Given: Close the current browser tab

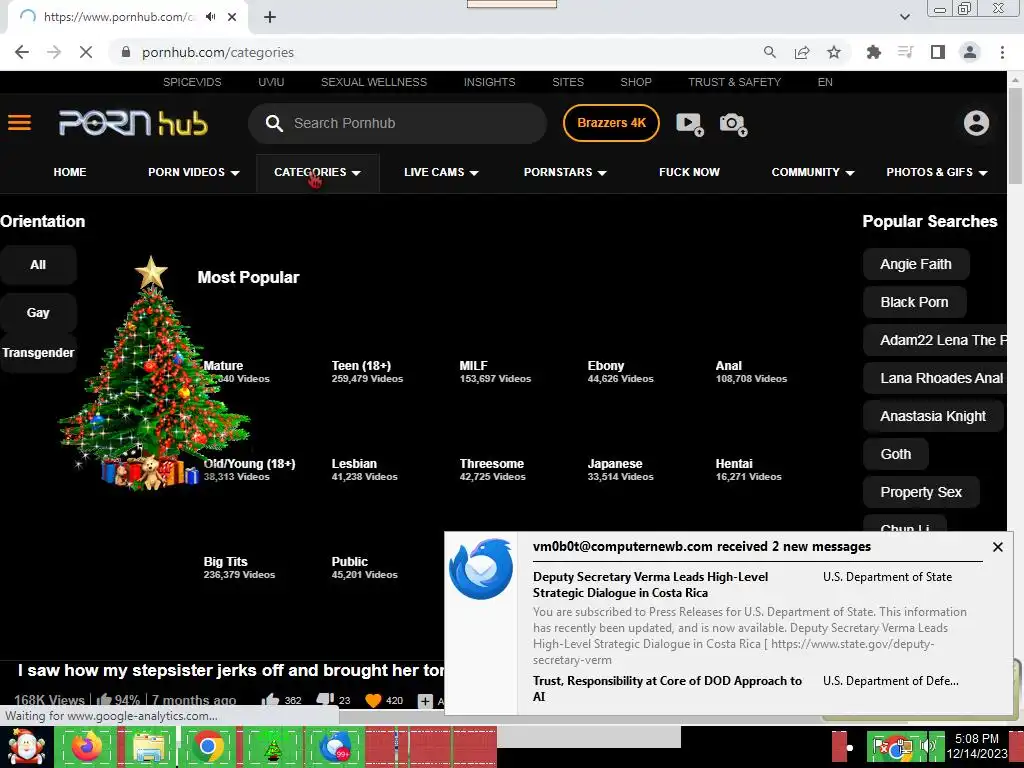Looking at the screenshot, I should 232,17.
